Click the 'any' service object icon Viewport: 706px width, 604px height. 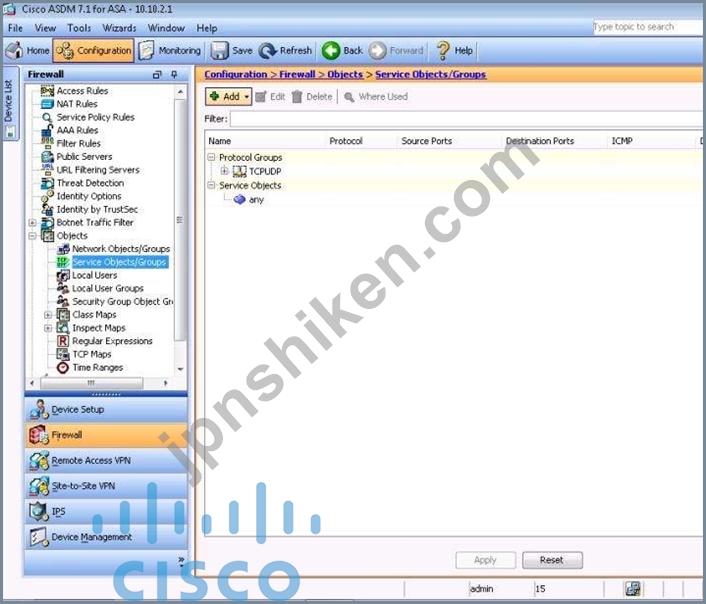point(240,200)
